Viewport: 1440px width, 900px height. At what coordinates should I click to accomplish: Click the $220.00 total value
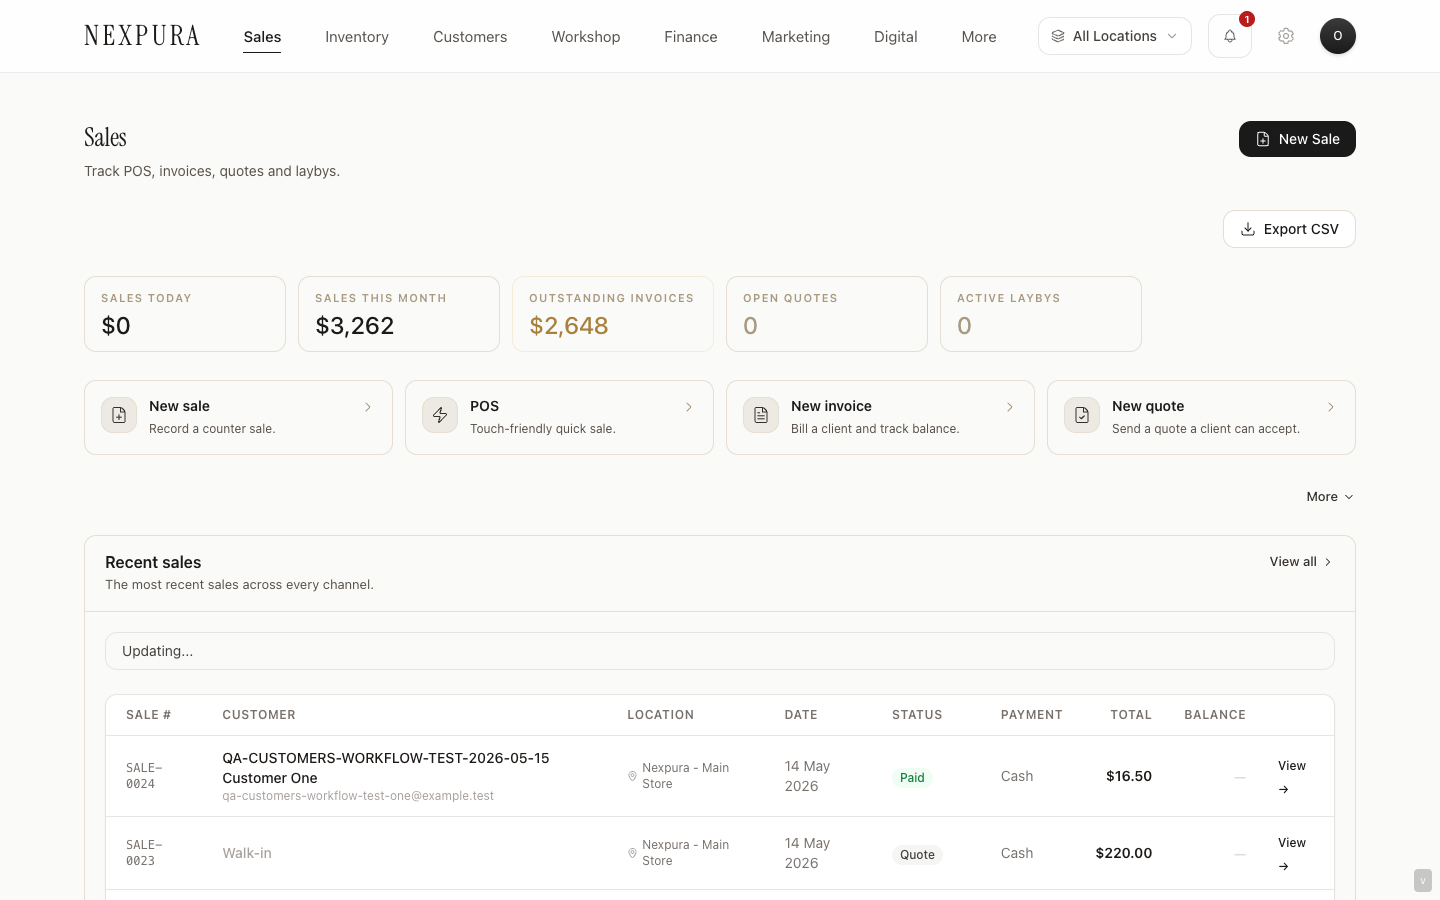(1124, 853)
